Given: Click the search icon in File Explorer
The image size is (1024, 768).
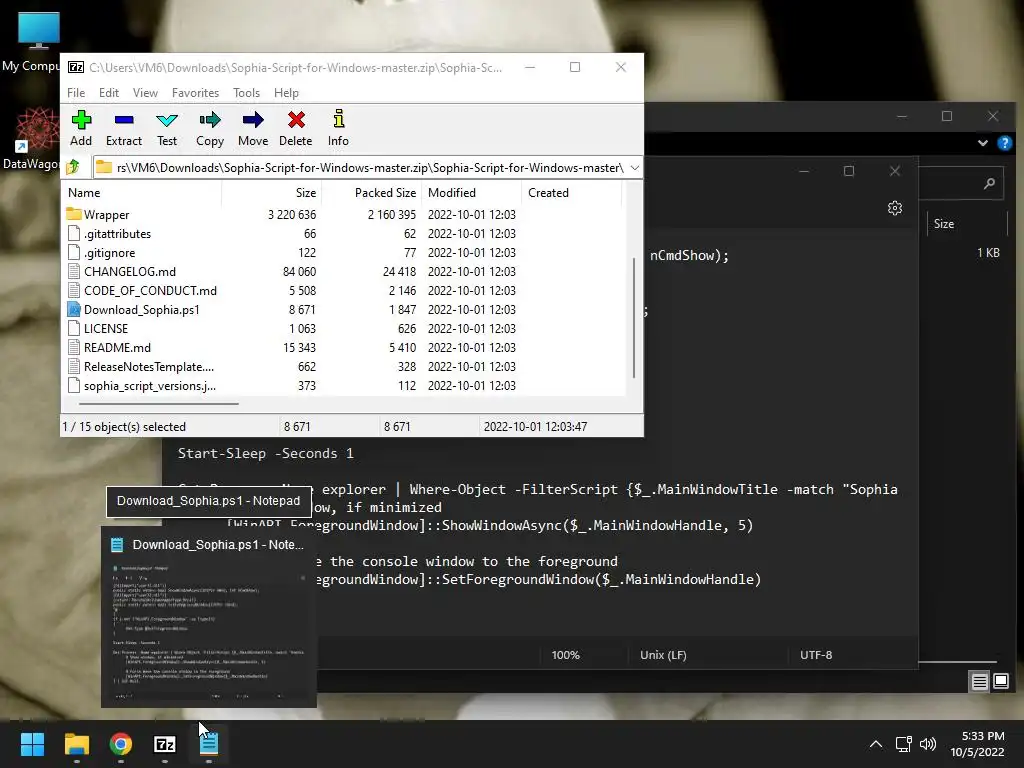Looking at the screenshot, I should [989, 184].
